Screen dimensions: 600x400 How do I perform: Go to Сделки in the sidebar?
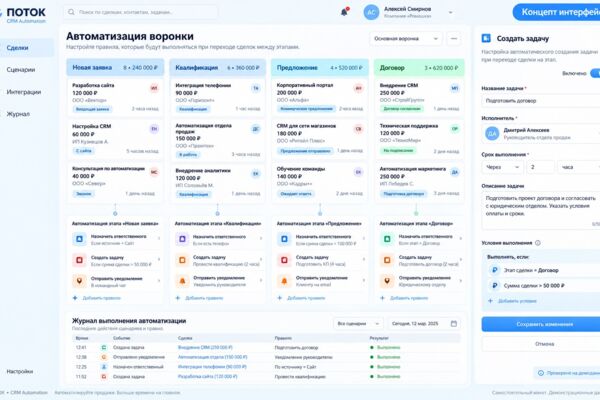27,48
